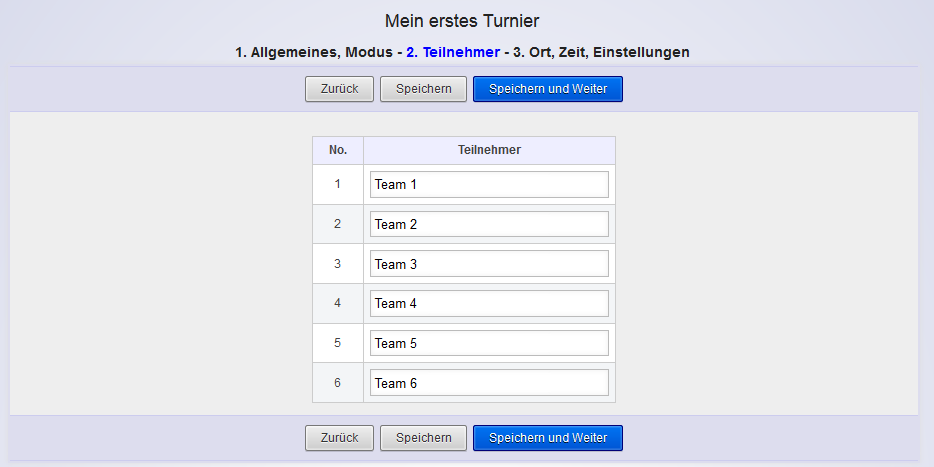Click upper Speichern und Weiter button
The width and height of the screenshot is (934, 467).
(x=547, y=89)
